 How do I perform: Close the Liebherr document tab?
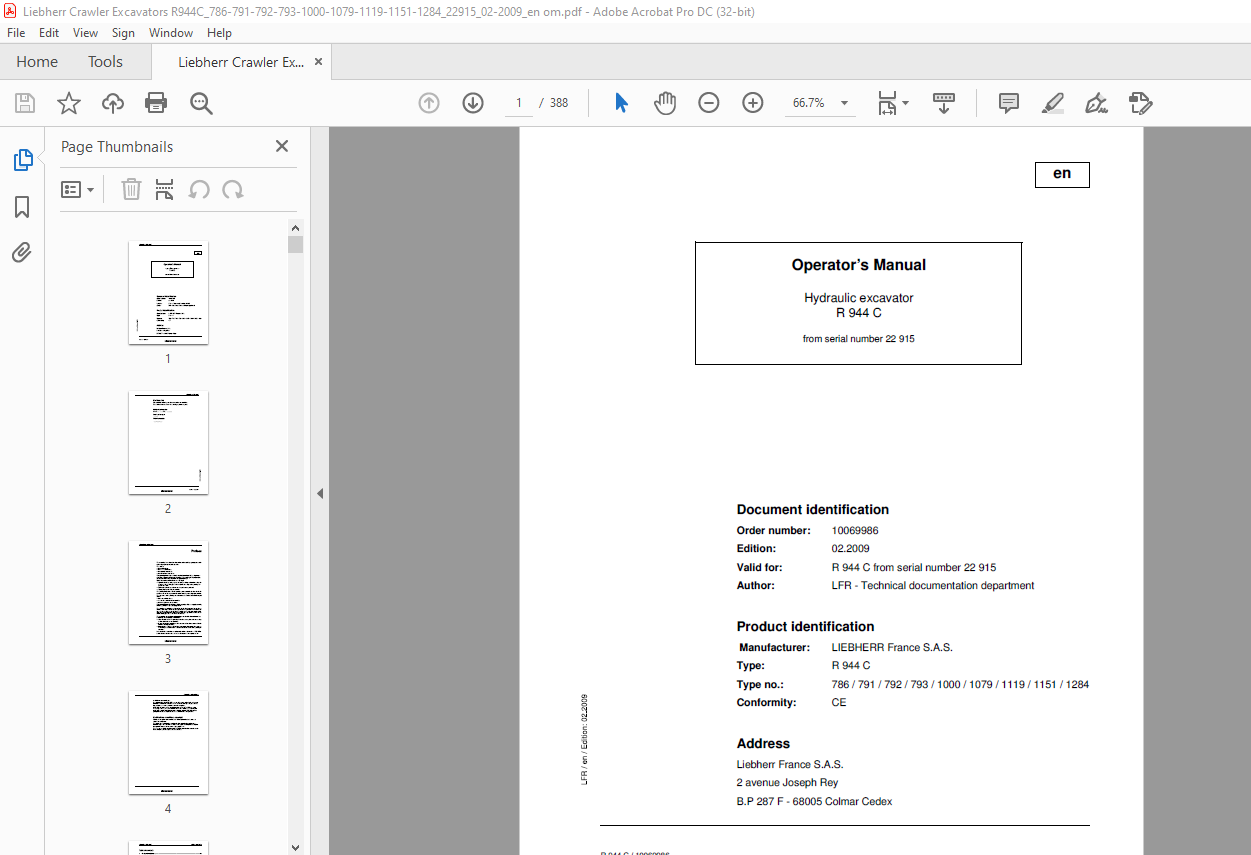[x=319, y=62]
